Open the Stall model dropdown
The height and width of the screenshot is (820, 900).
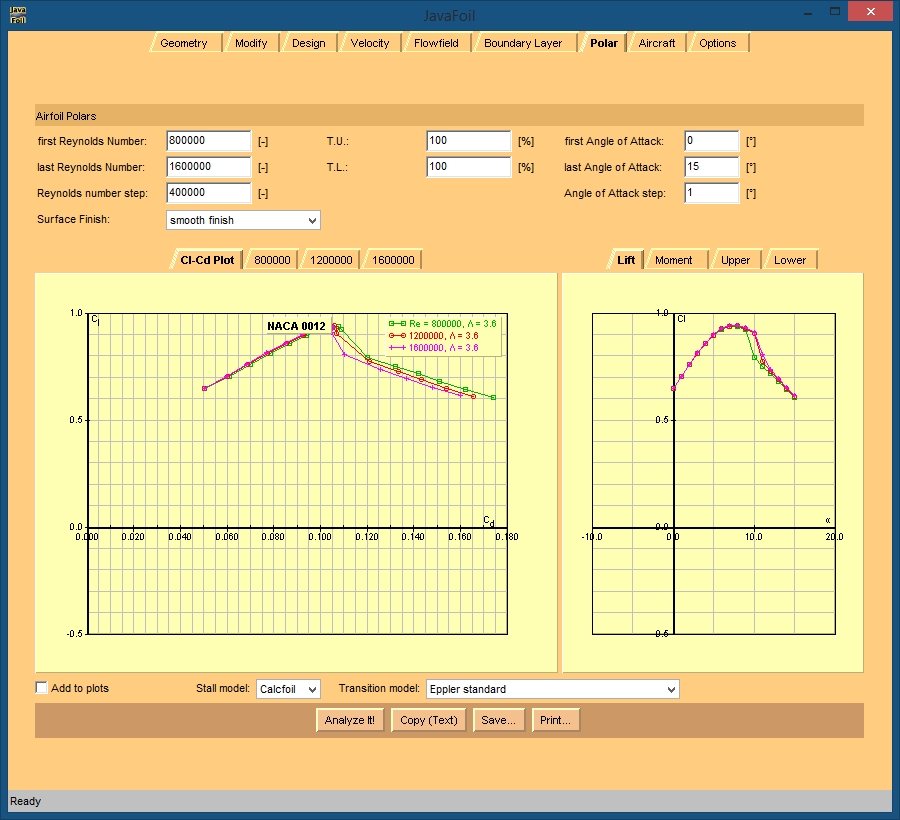[288, 689]
